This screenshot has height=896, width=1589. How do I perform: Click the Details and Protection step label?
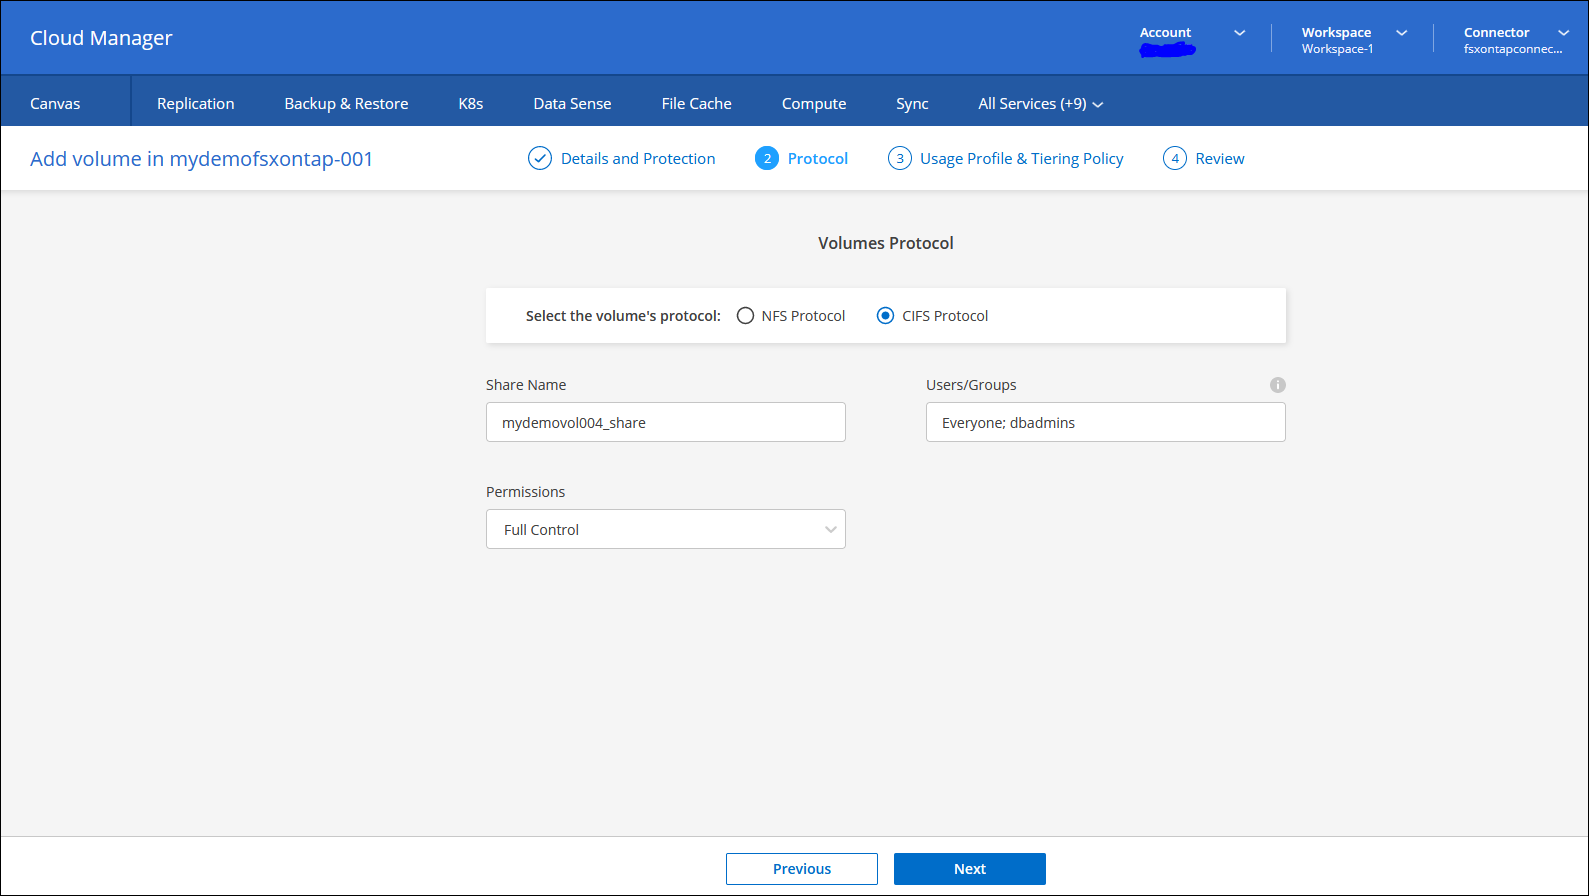tap(638, 158)
